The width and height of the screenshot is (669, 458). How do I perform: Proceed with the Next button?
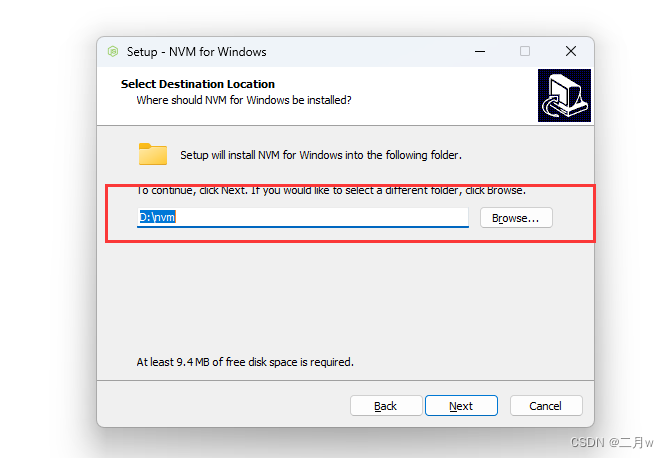coord(461,405)
